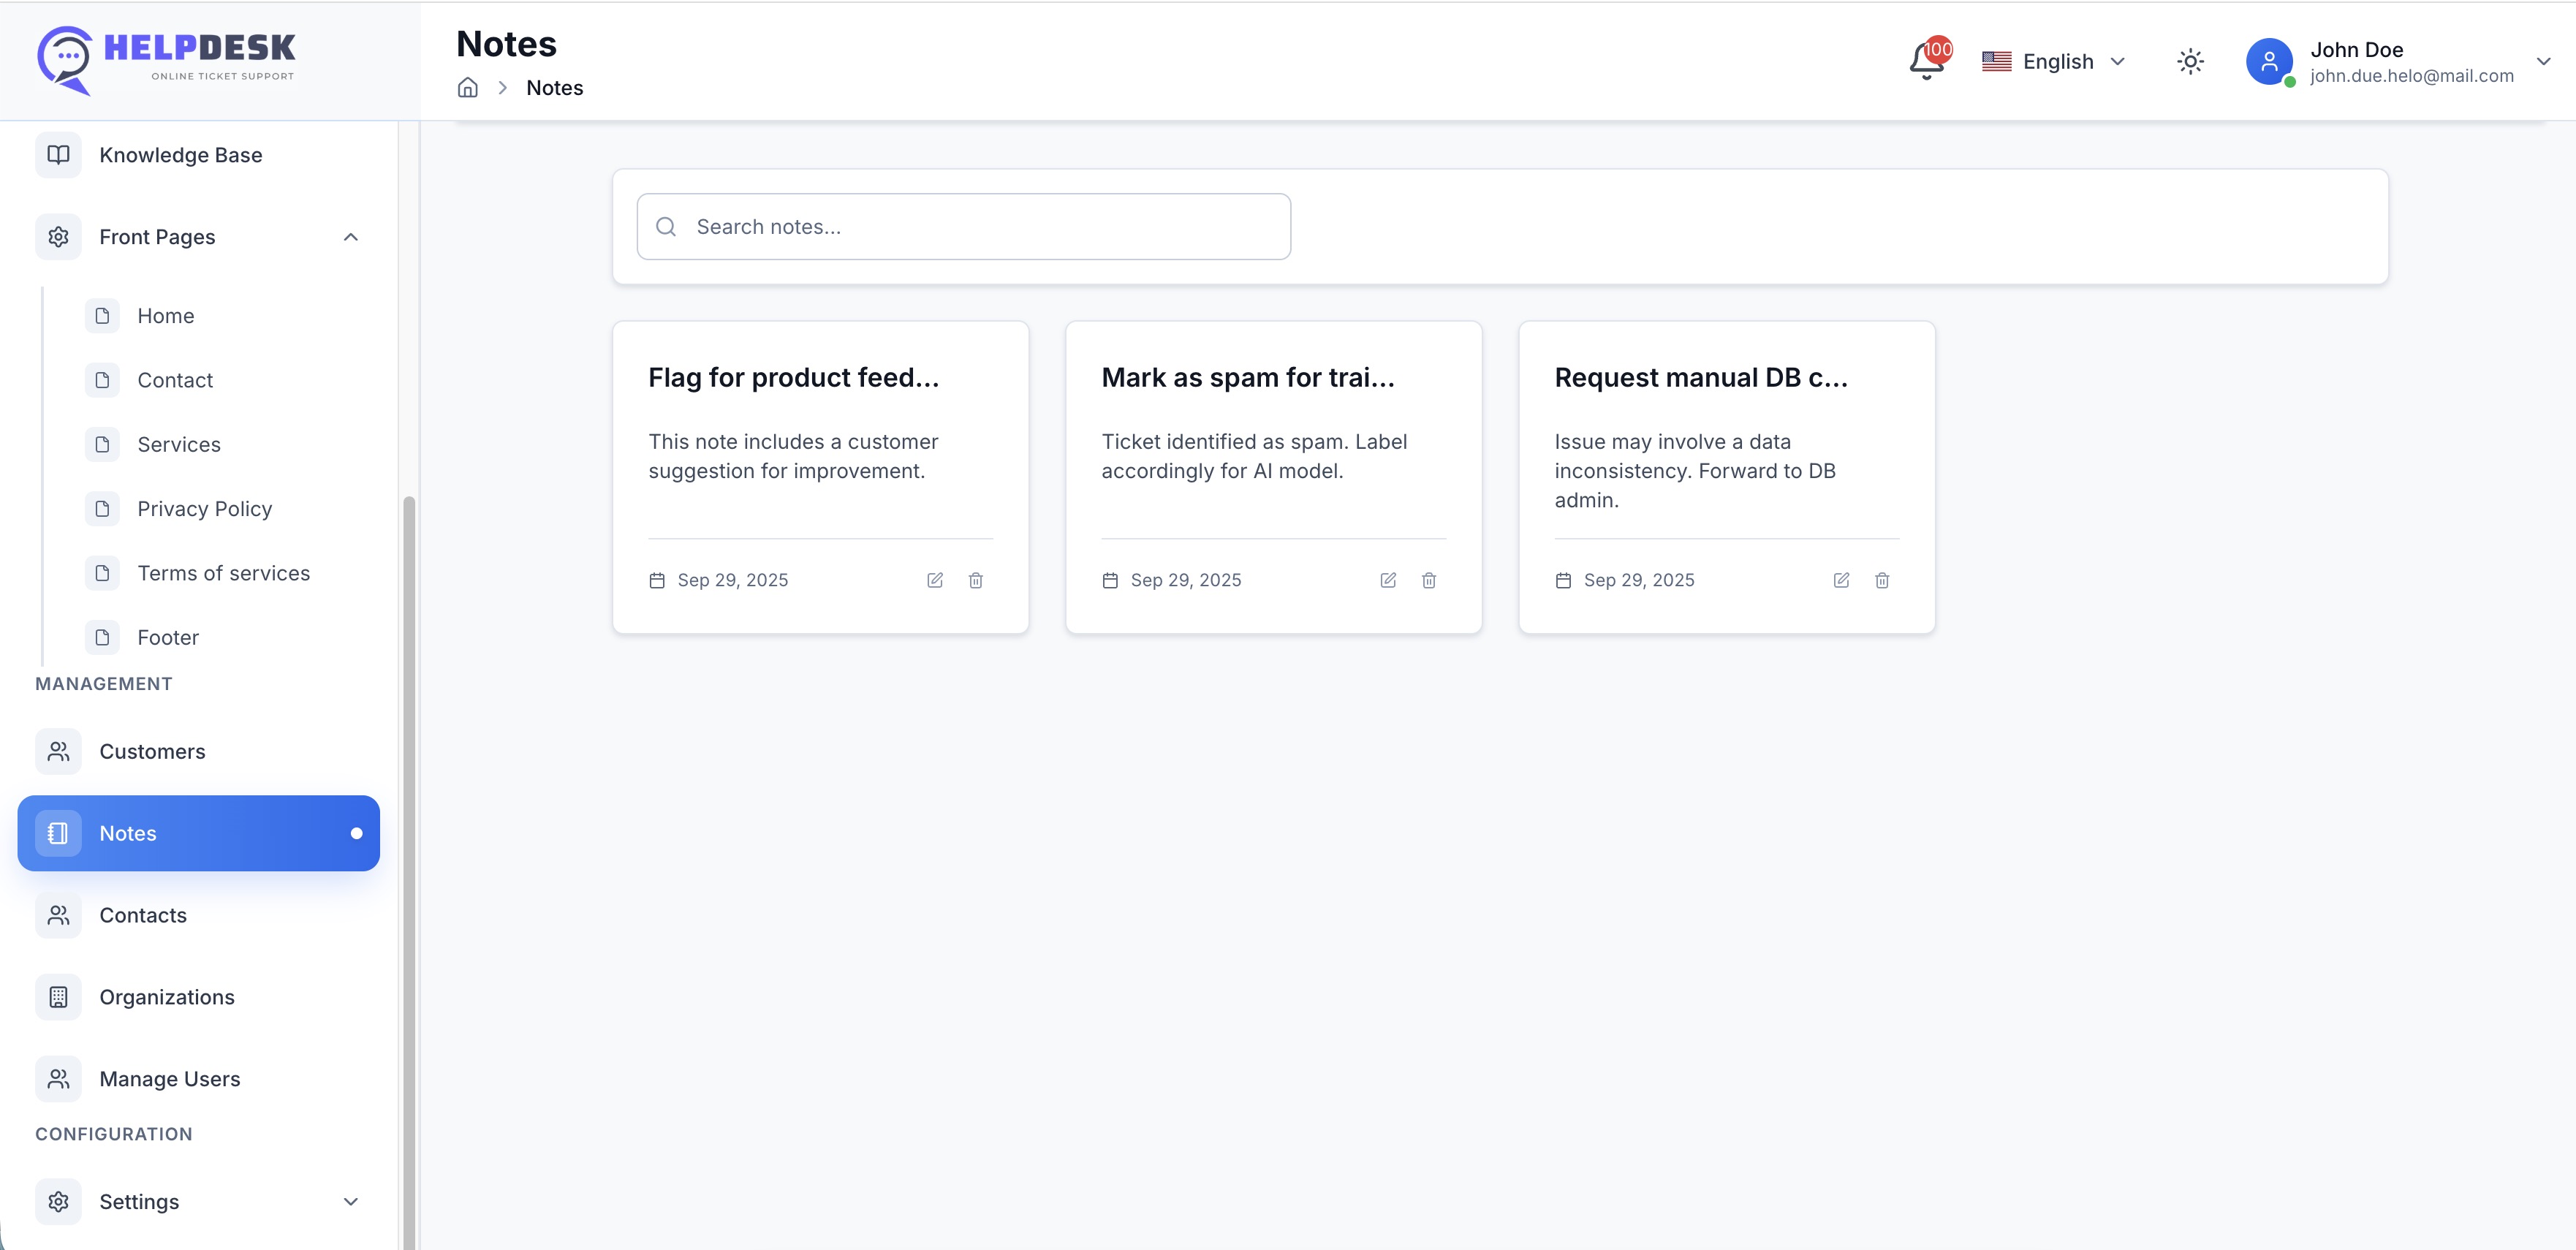Open Terms of services page
2576x1250 pixels.
223,572
